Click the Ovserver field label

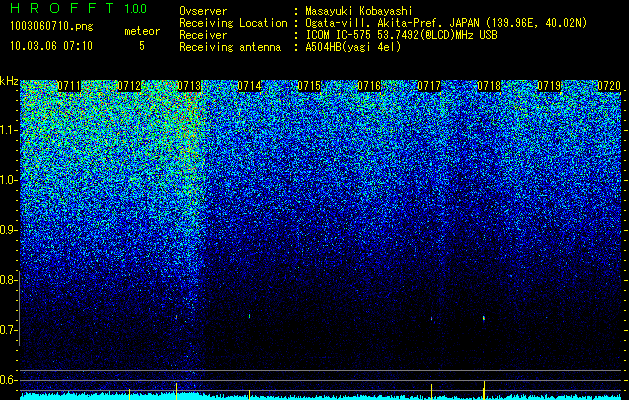(x=203, y=11)
